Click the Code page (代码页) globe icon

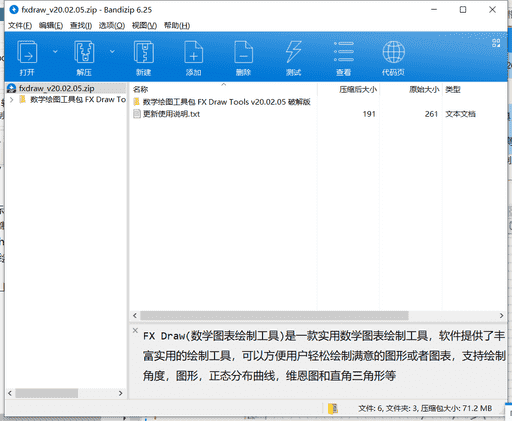[394, 52]
